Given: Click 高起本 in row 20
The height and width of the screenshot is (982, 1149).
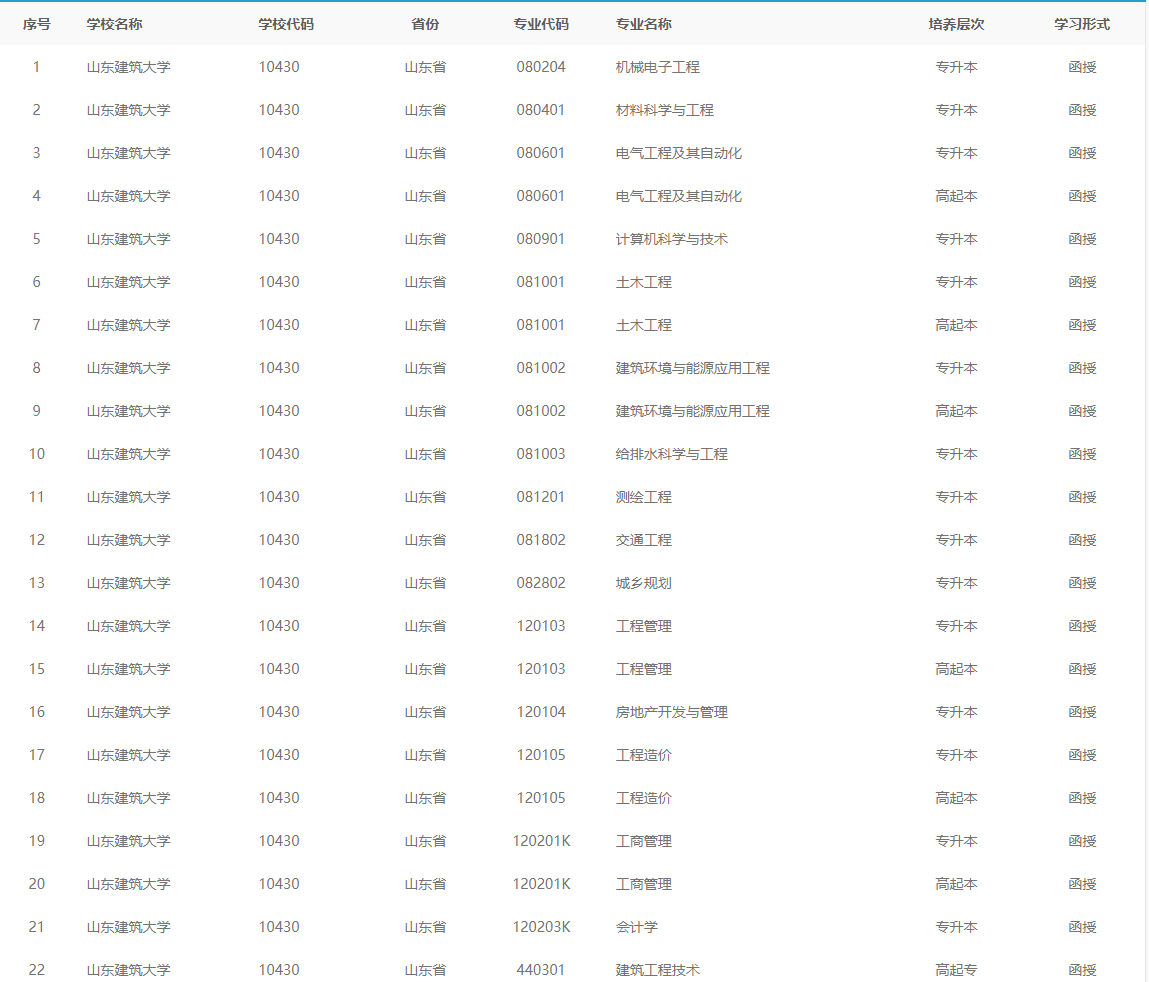Looking at the screenshot, I should pyautogui.click(x=956, y=885).
